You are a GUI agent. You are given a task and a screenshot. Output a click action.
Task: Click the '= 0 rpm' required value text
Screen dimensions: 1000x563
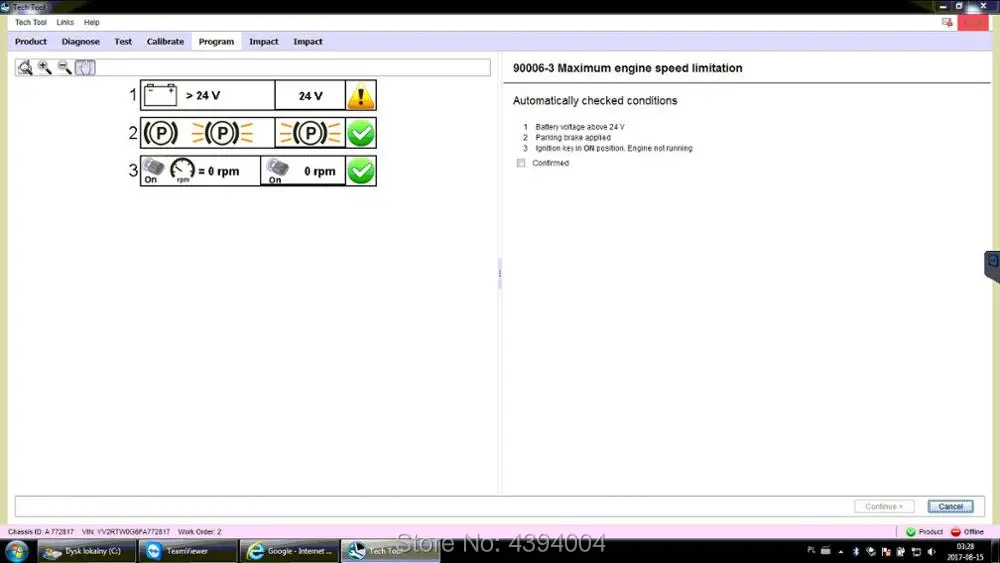[219, 171]
